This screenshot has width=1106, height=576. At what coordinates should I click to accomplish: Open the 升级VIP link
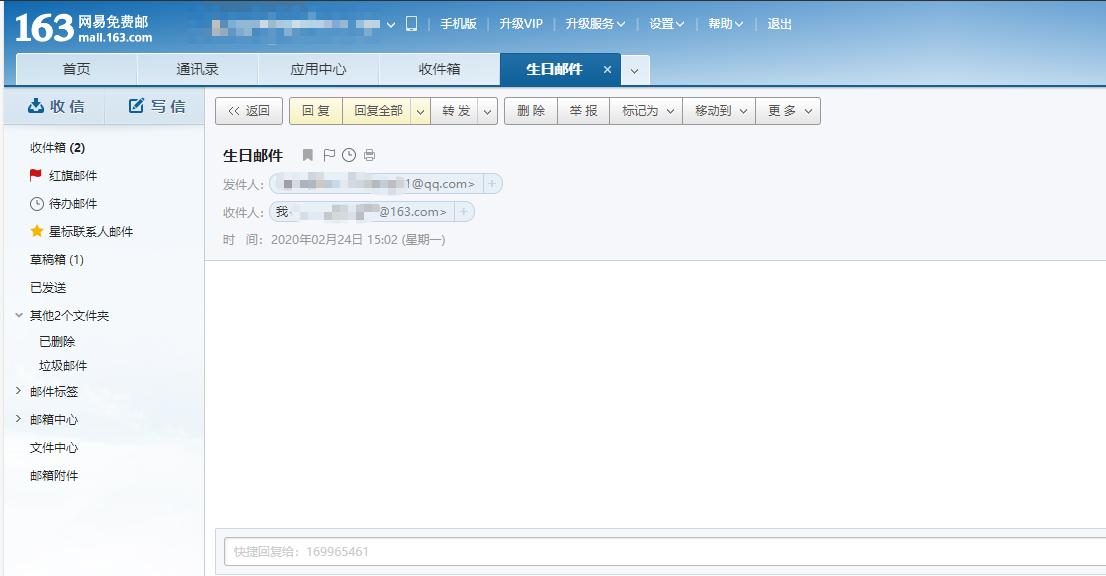tap(521, 24)
